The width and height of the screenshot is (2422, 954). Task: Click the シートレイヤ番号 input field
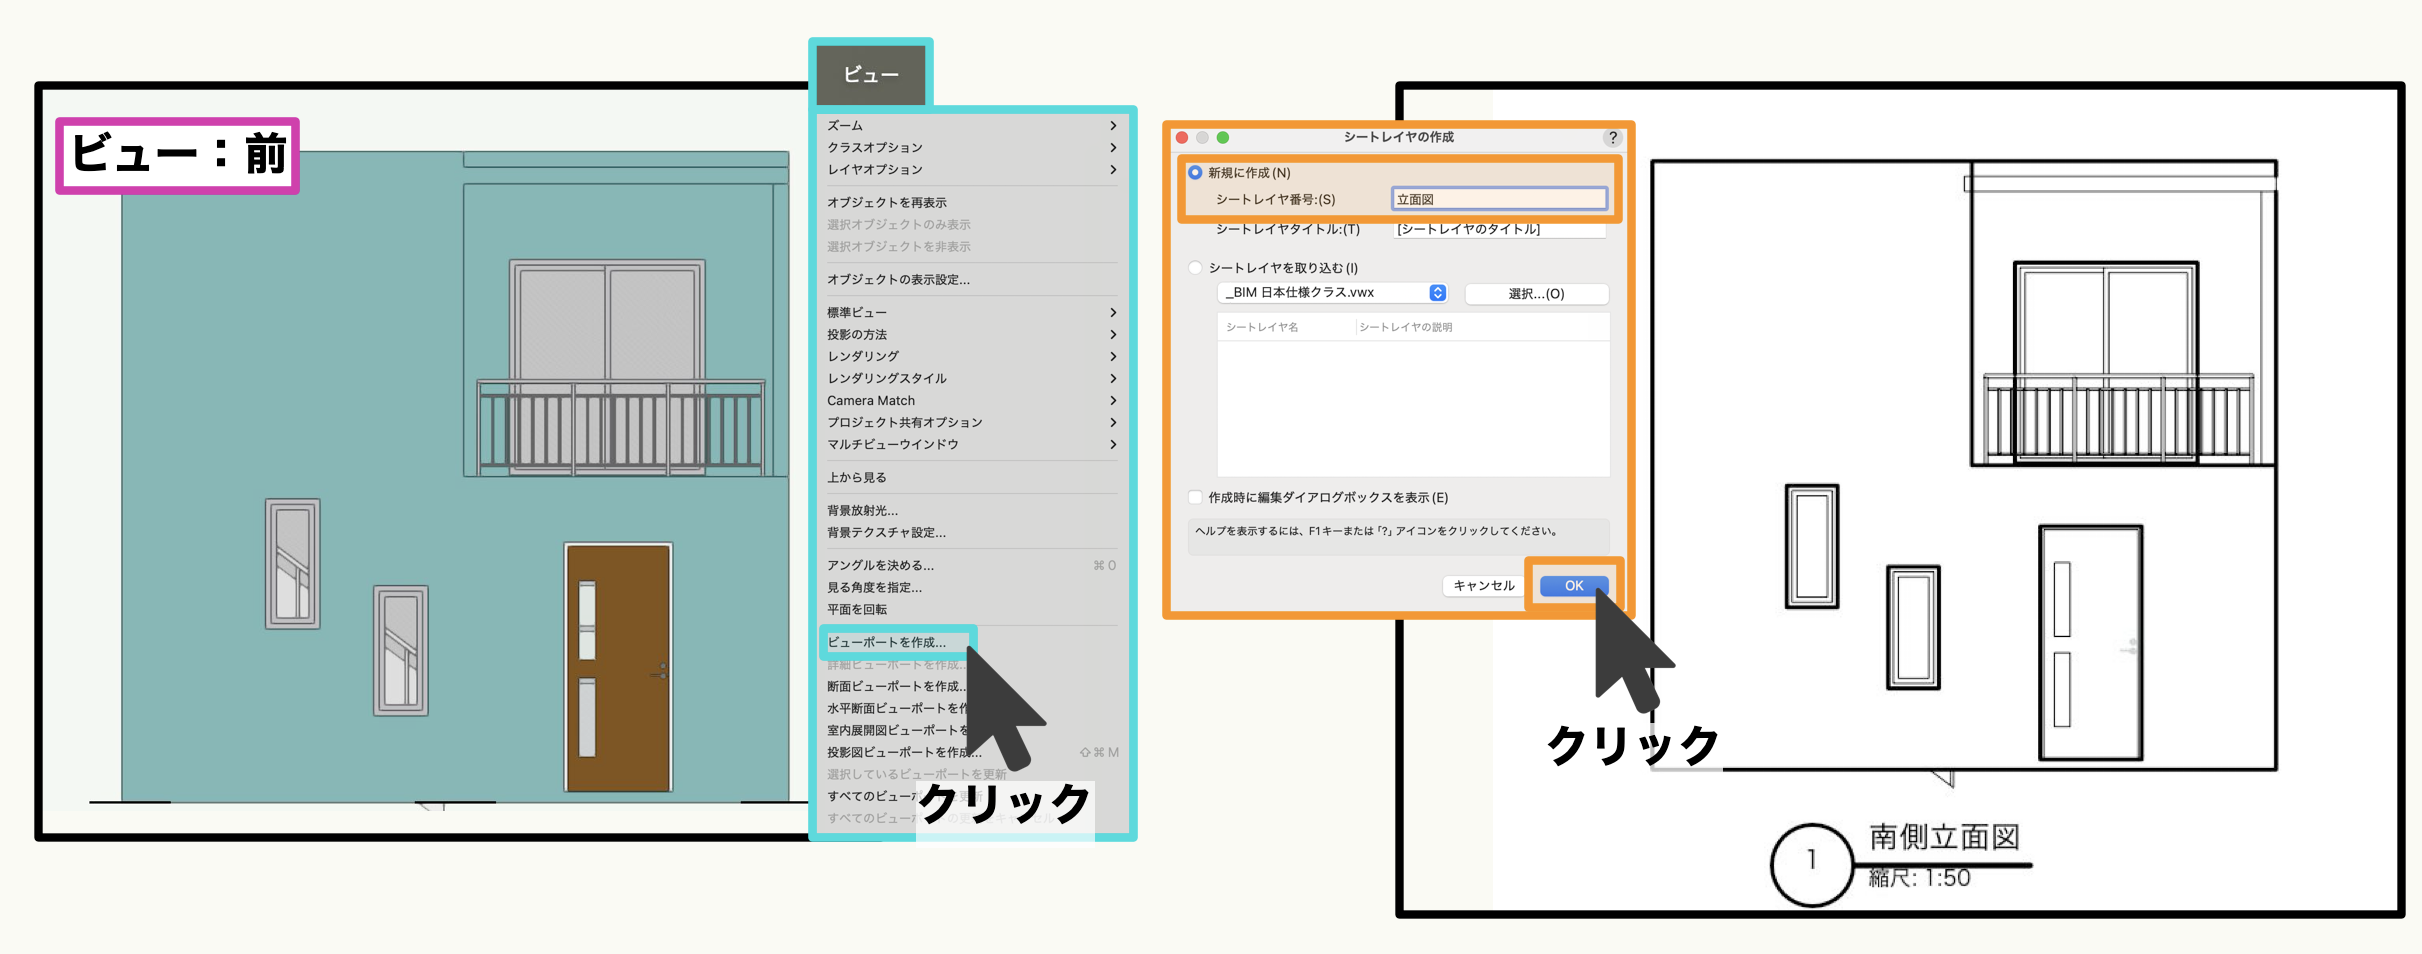[1499, 199]
